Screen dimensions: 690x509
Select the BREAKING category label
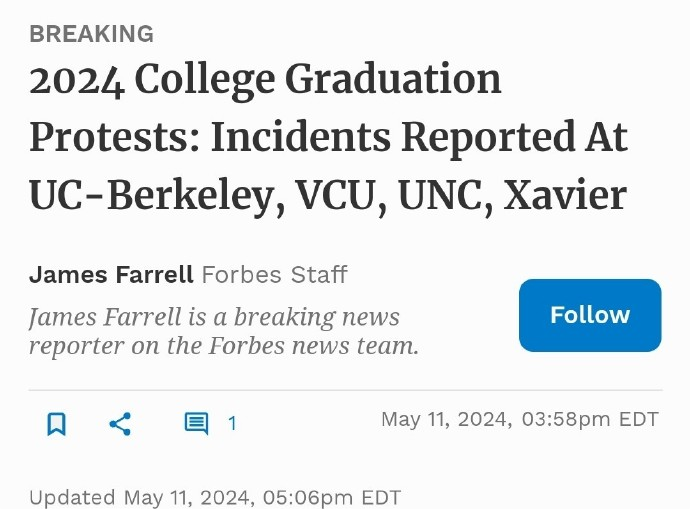92,34
